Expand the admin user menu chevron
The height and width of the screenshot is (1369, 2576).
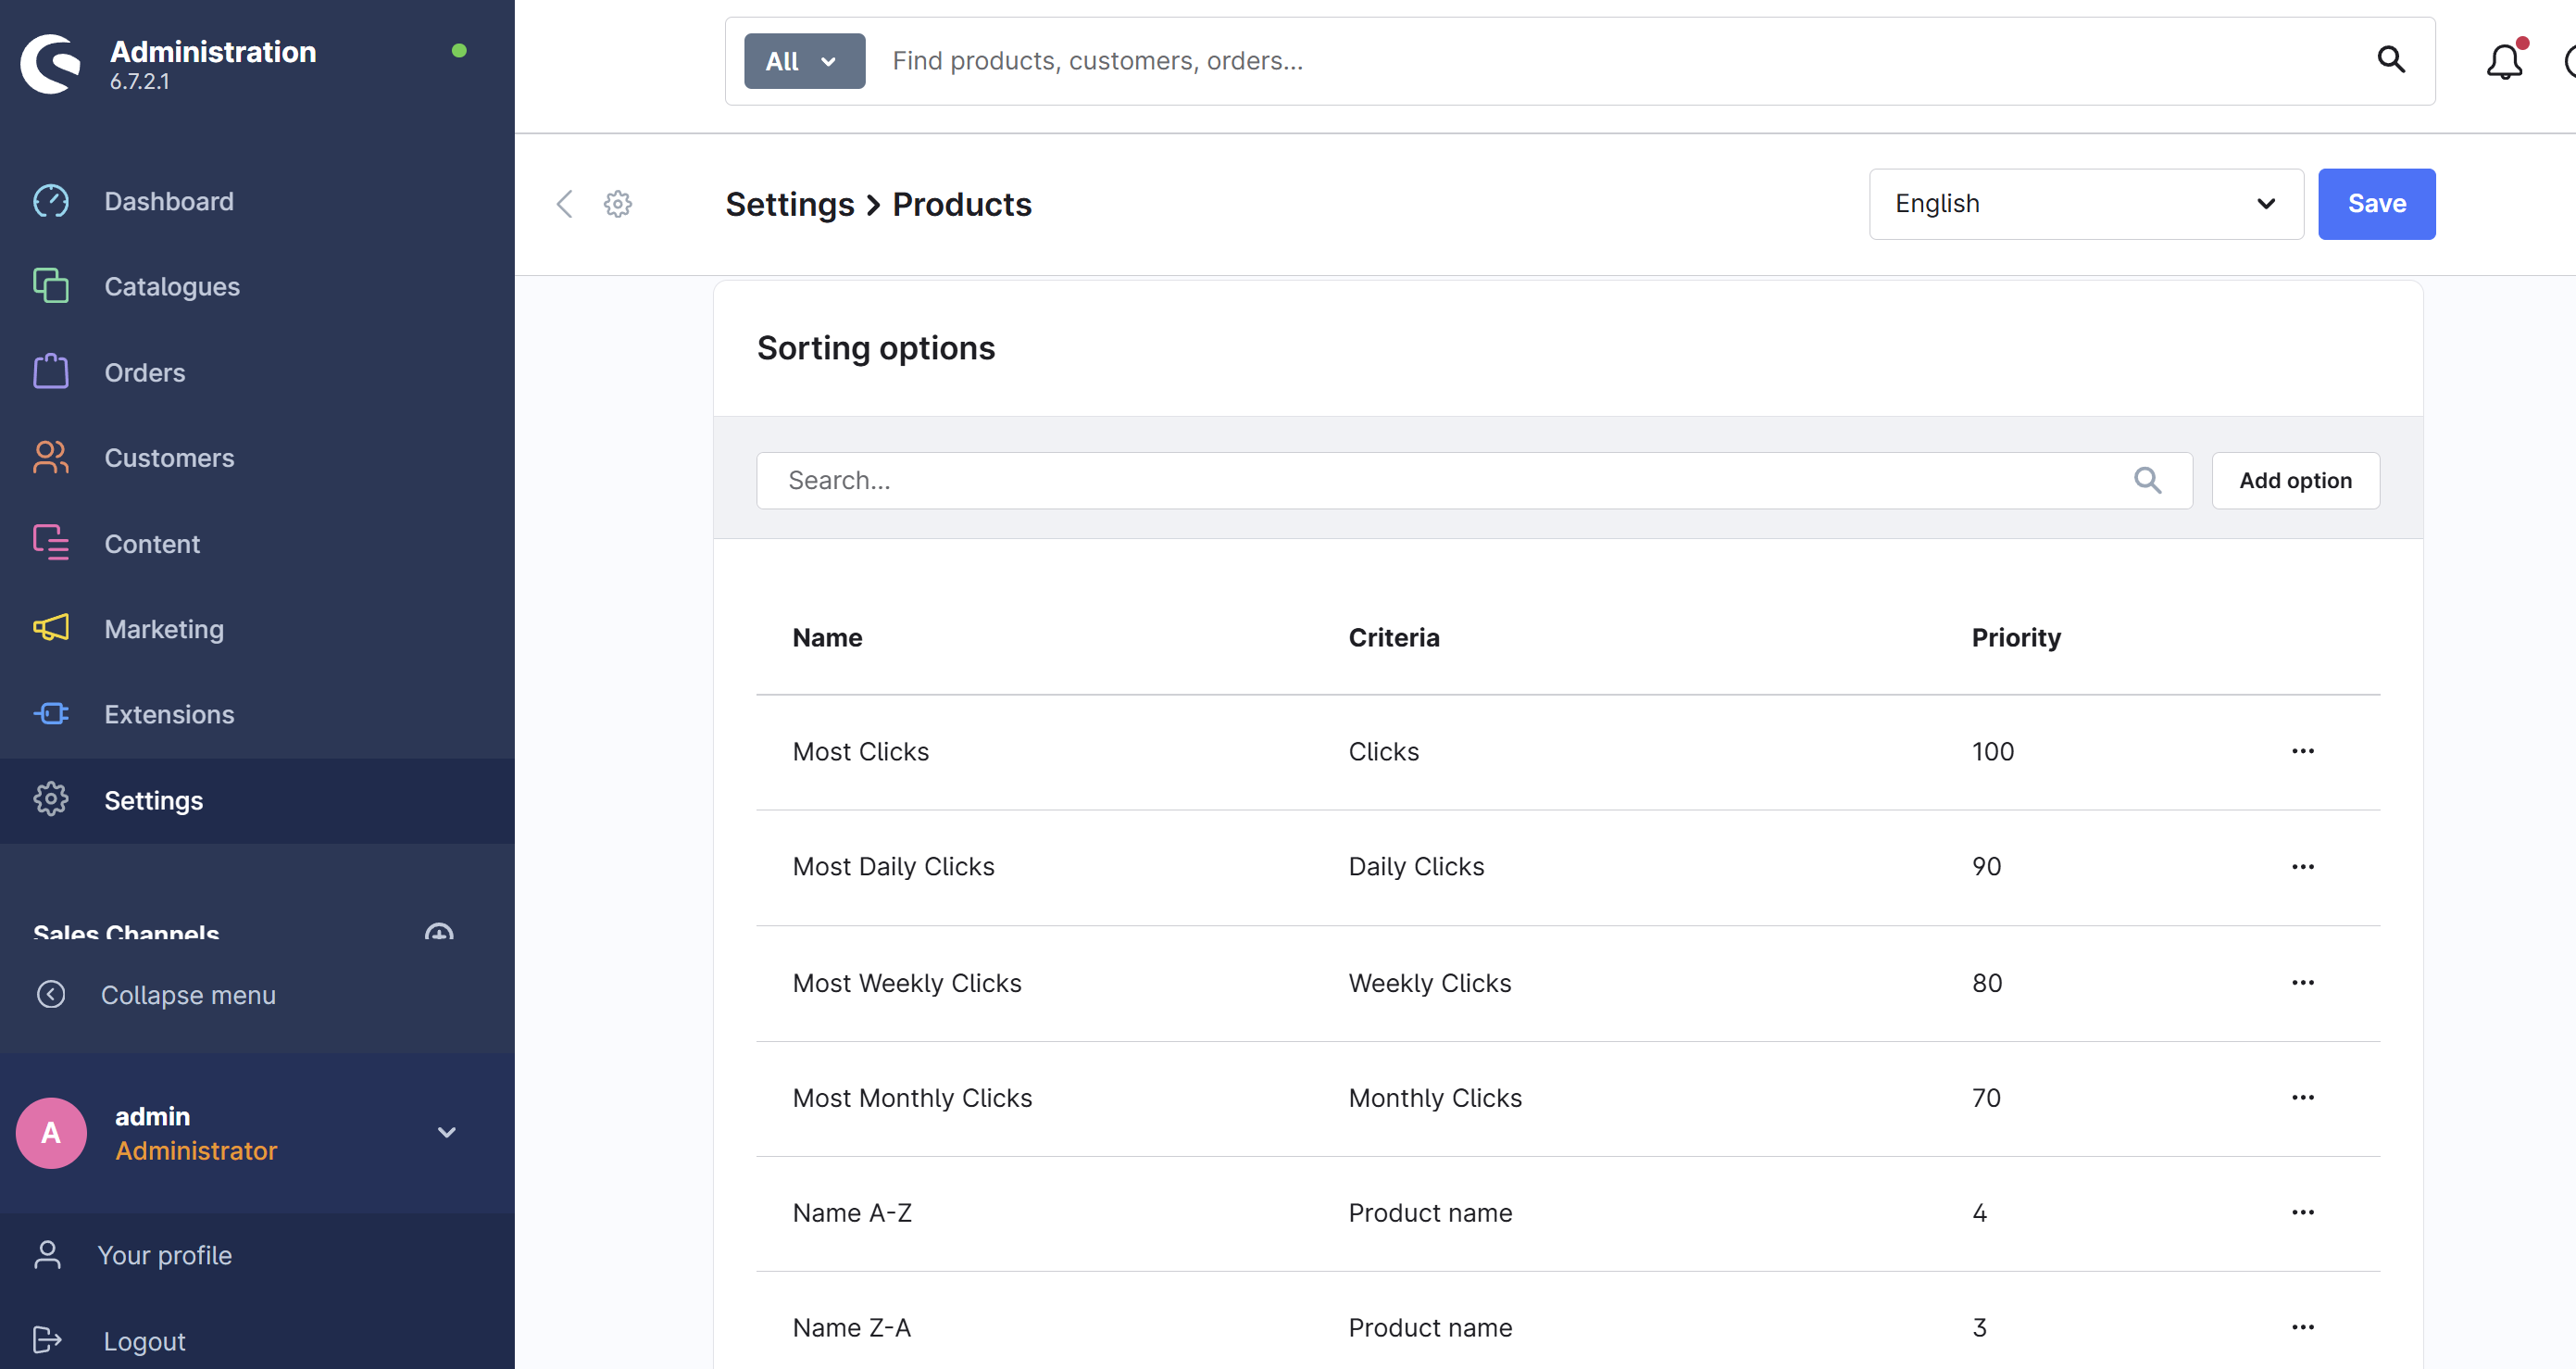447,1132
